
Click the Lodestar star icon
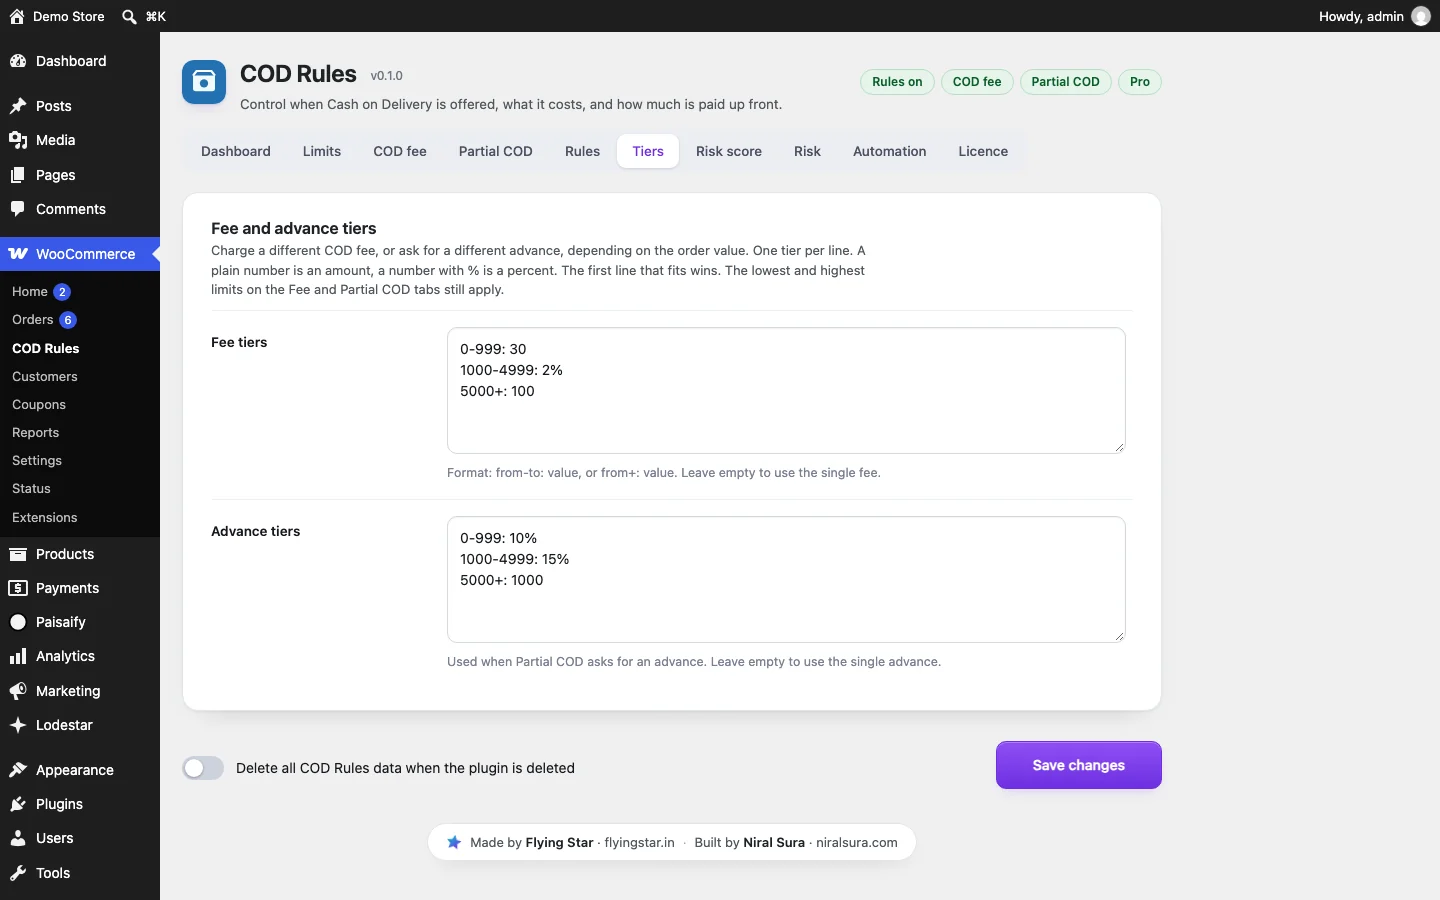coord(18,725)
